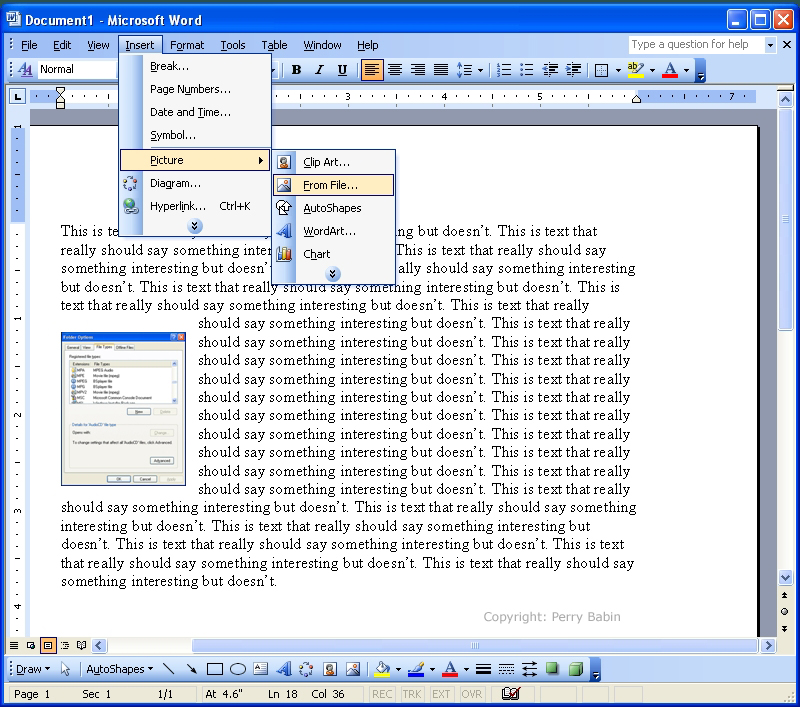Toggle TRK track changes status
The height and width of the screenshot is (707, 800).
tap(412, 694)
